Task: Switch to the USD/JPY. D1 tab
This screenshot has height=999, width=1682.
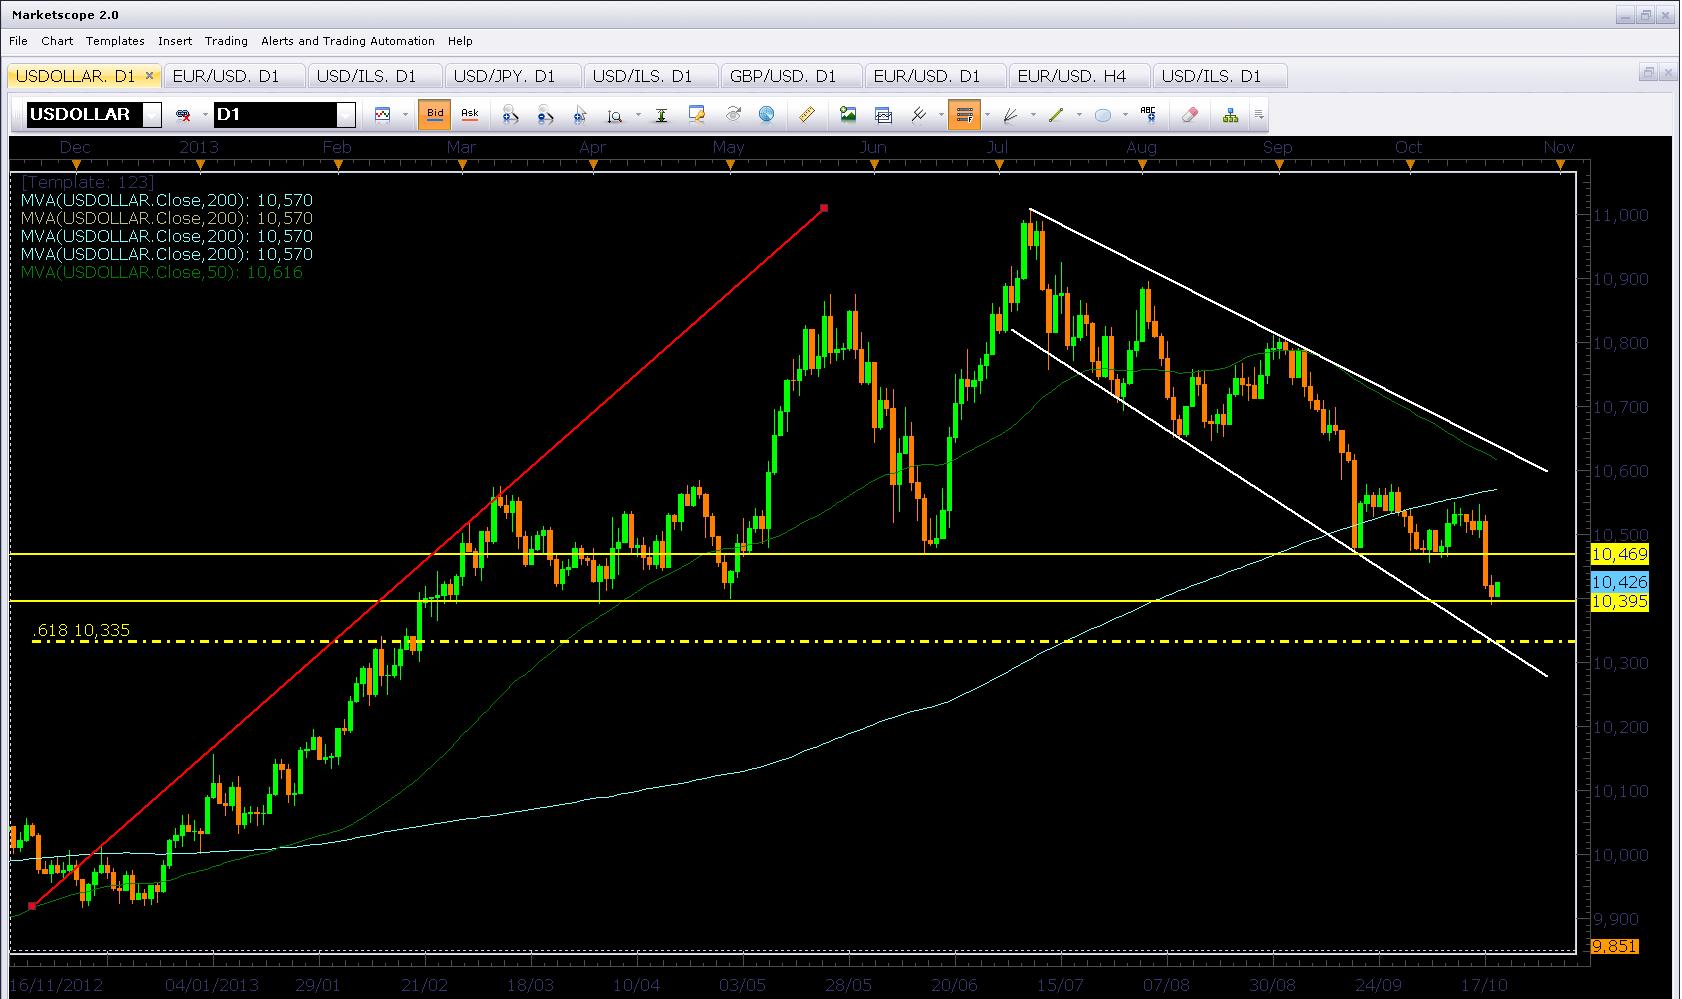Action: 512,76
